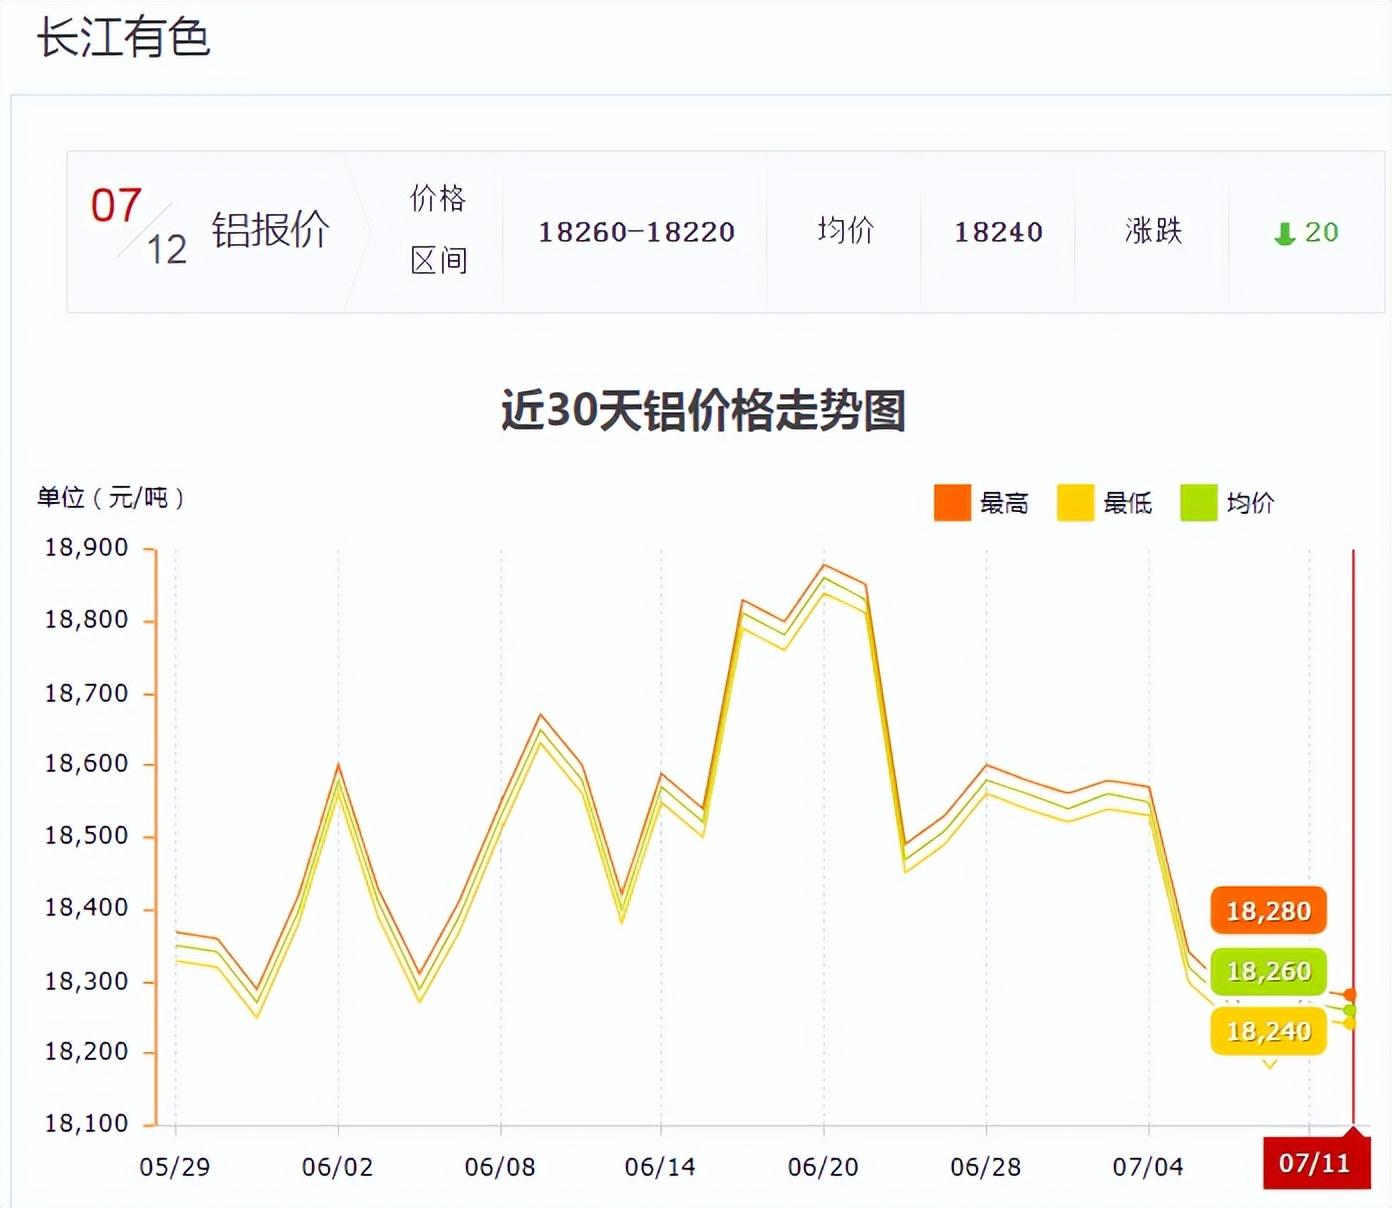This screenshot has height=1208, width=1392.
Task: Select the 18,280 orange tooltip value
Action: pyautogui.click(x=1268, y=911)
